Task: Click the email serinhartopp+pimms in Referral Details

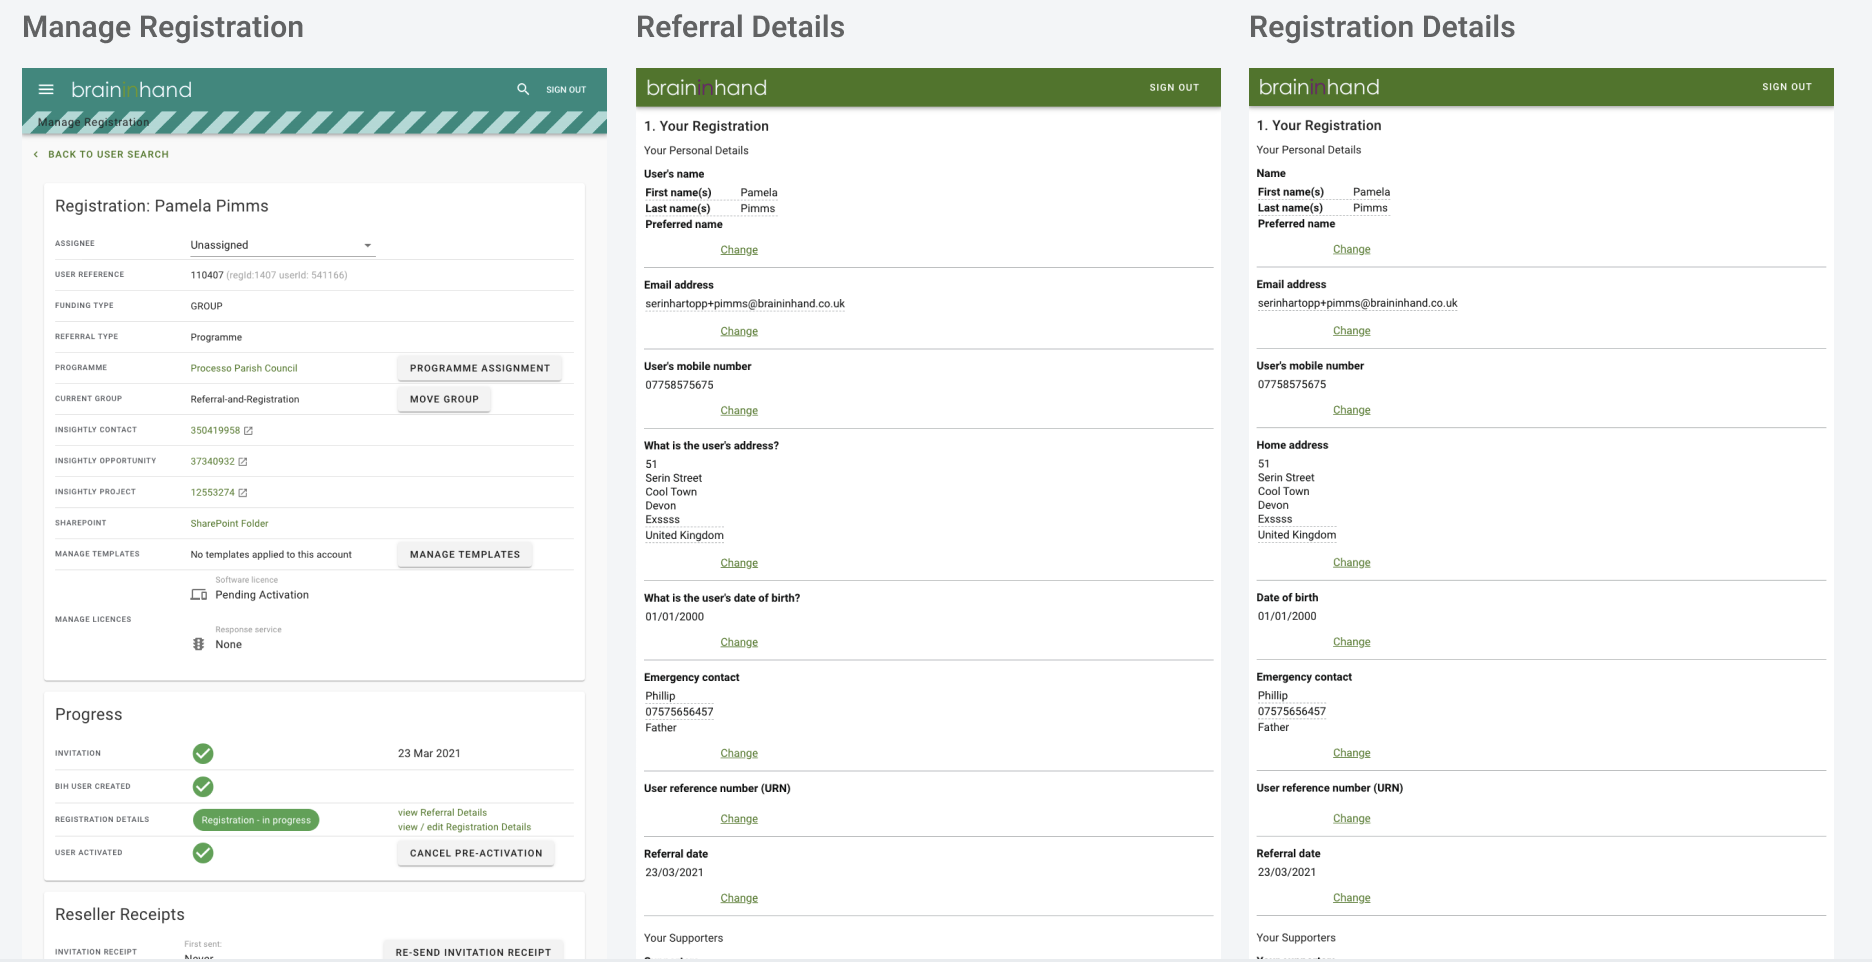Action: click(x=745, y=304)
